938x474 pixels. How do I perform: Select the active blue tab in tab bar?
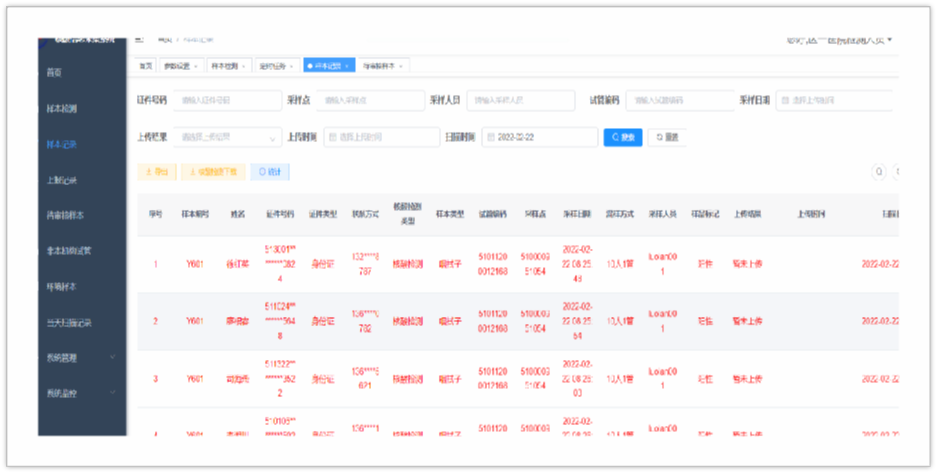326,66
